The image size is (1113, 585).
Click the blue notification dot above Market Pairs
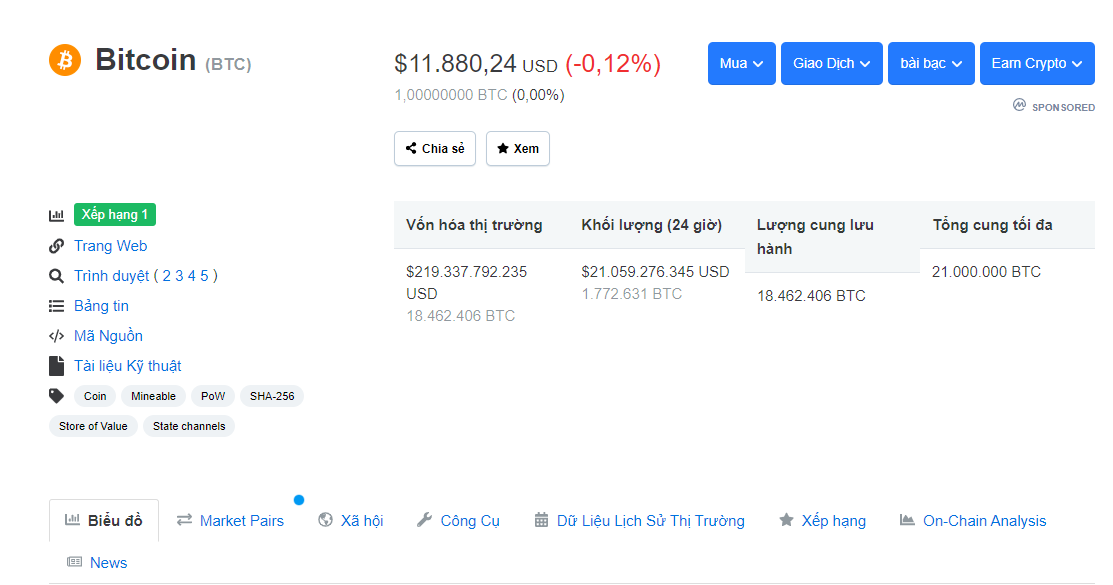coord(299,500)
